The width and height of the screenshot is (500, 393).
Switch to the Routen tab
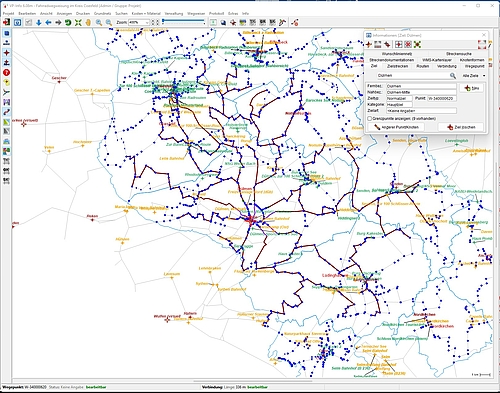pyautogui.click(x=422, y=66)
